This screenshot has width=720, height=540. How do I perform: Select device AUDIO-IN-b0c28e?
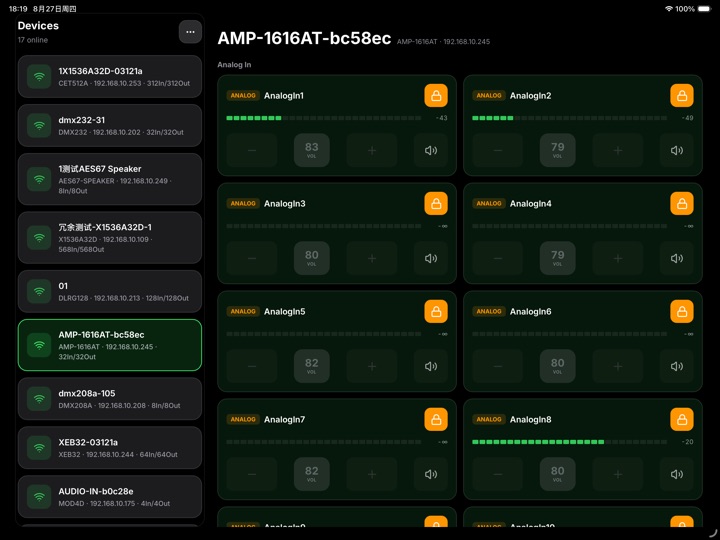pyautogui.click(x=110, y=497)
